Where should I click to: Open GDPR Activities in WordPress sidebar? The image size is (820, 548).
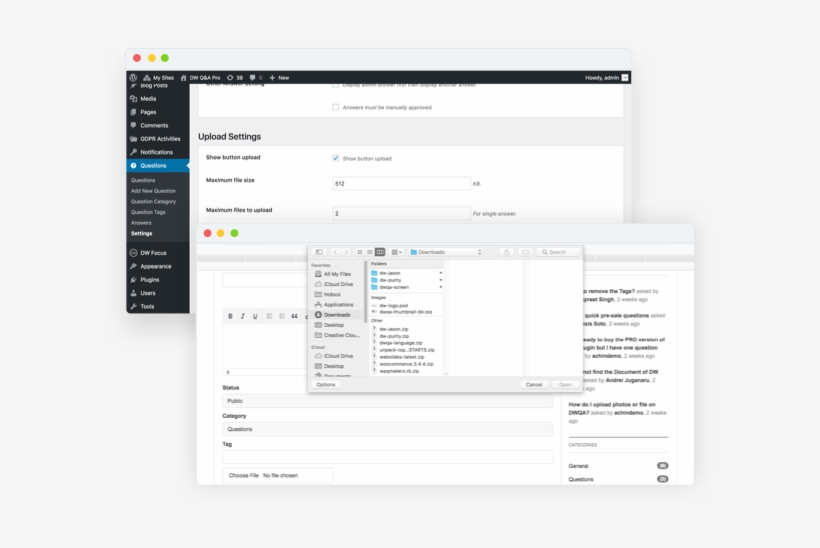pos(158,139)
